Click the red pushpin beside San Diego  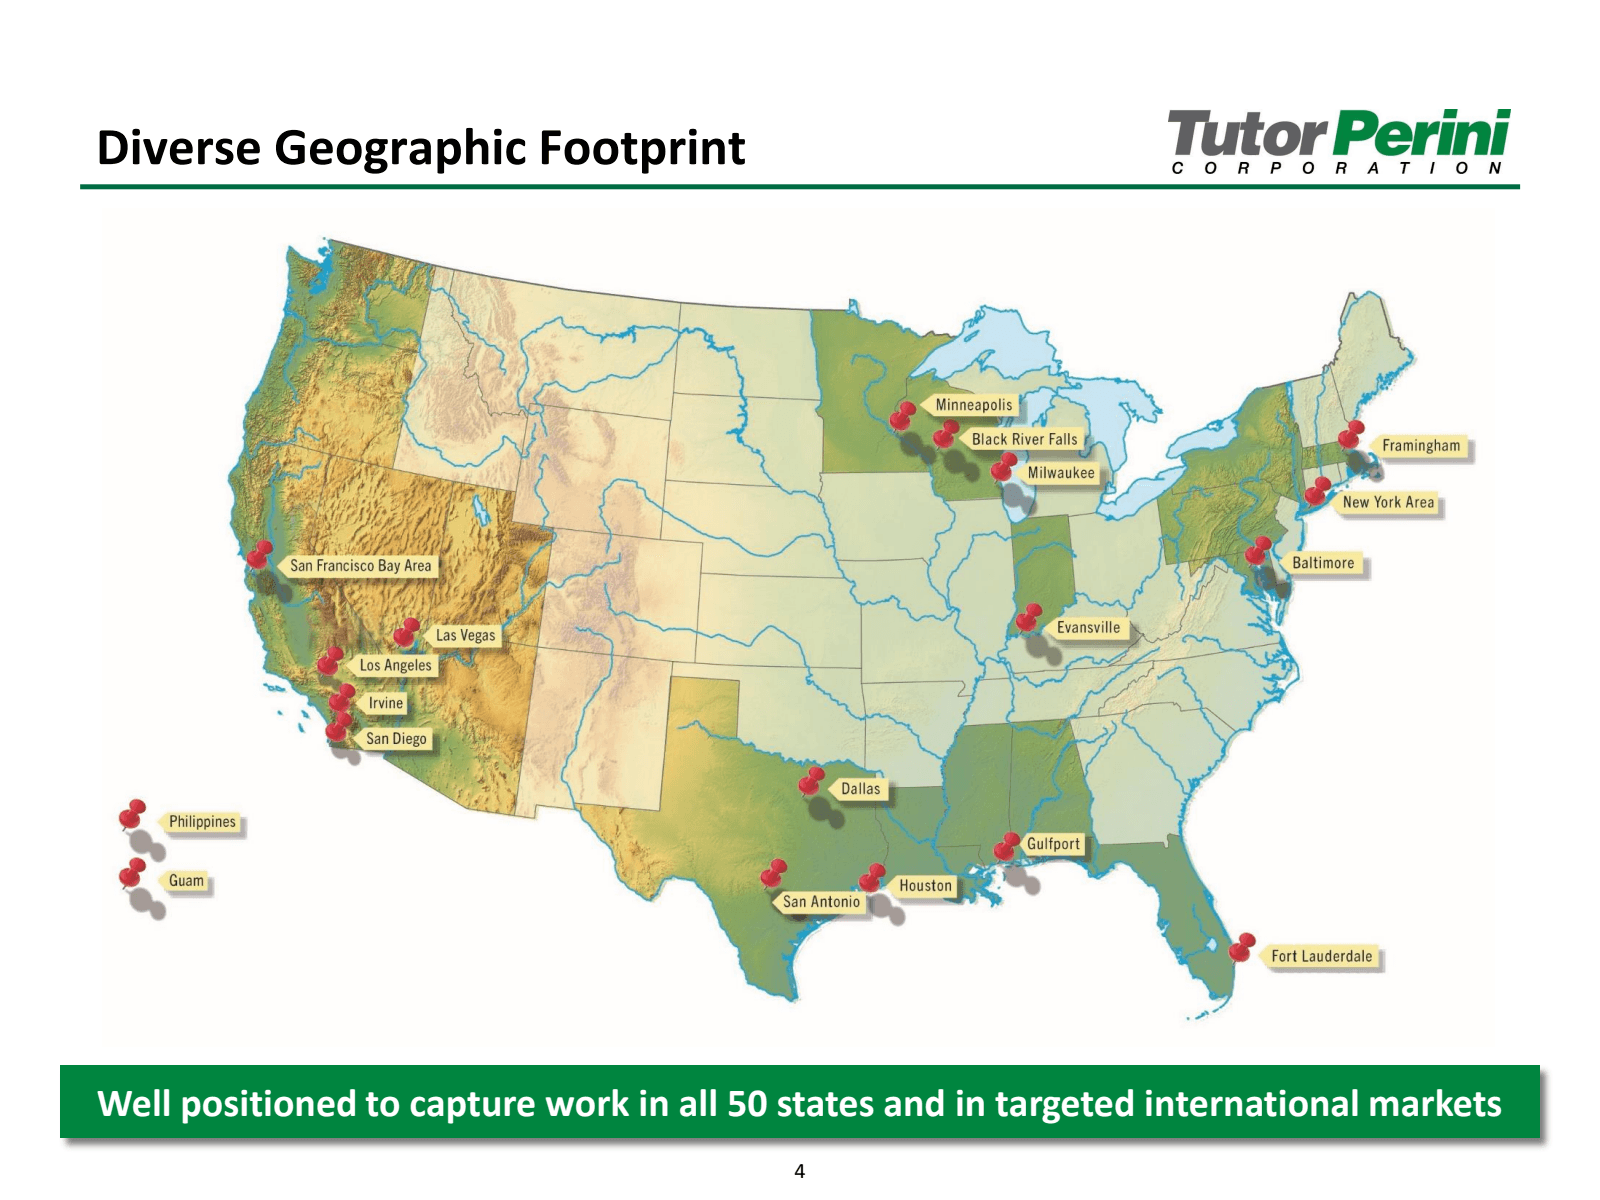pos(339,727)
